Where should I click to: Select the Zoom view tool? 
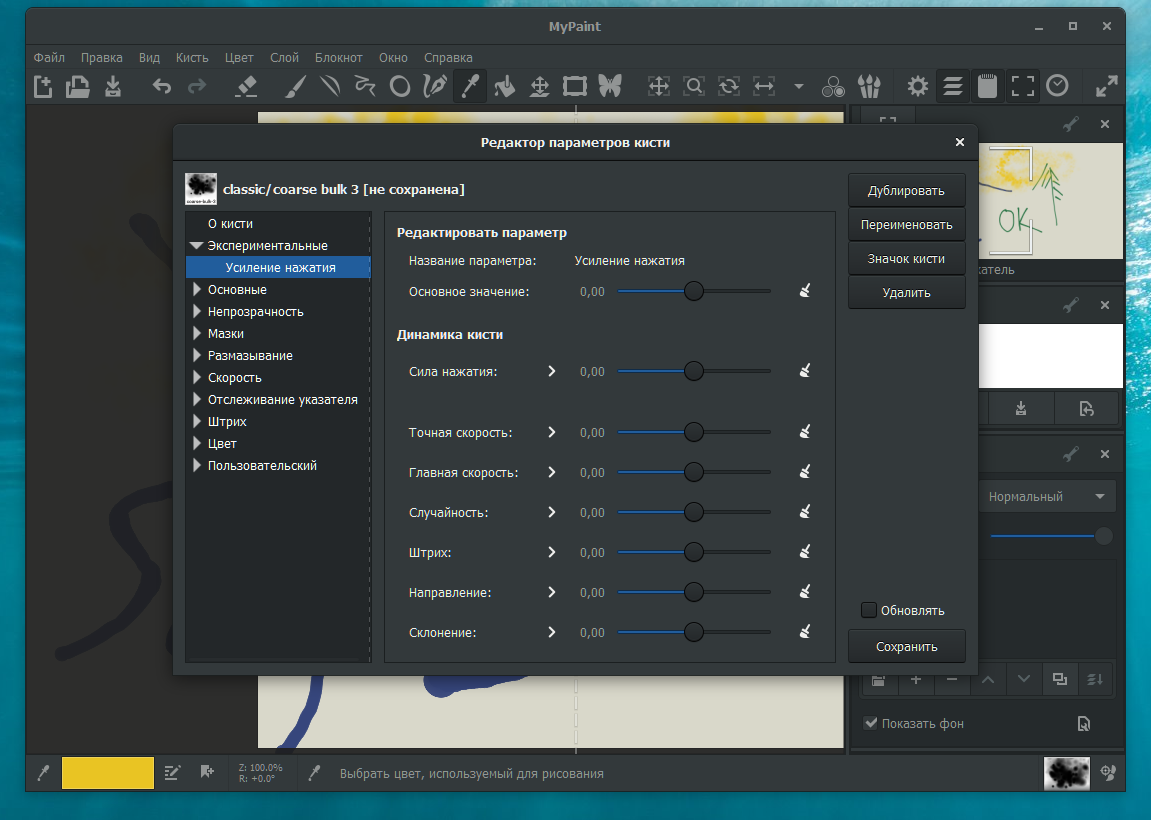click(x=694, y=87)
